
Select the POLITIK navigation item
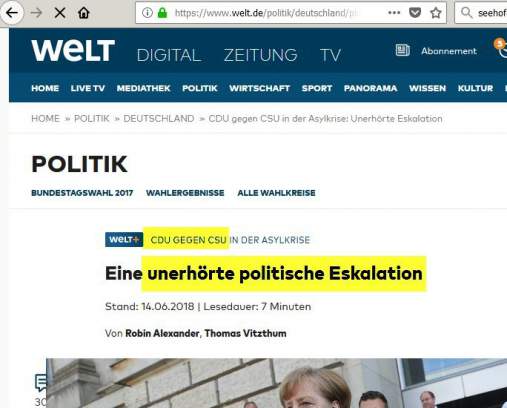200,88
